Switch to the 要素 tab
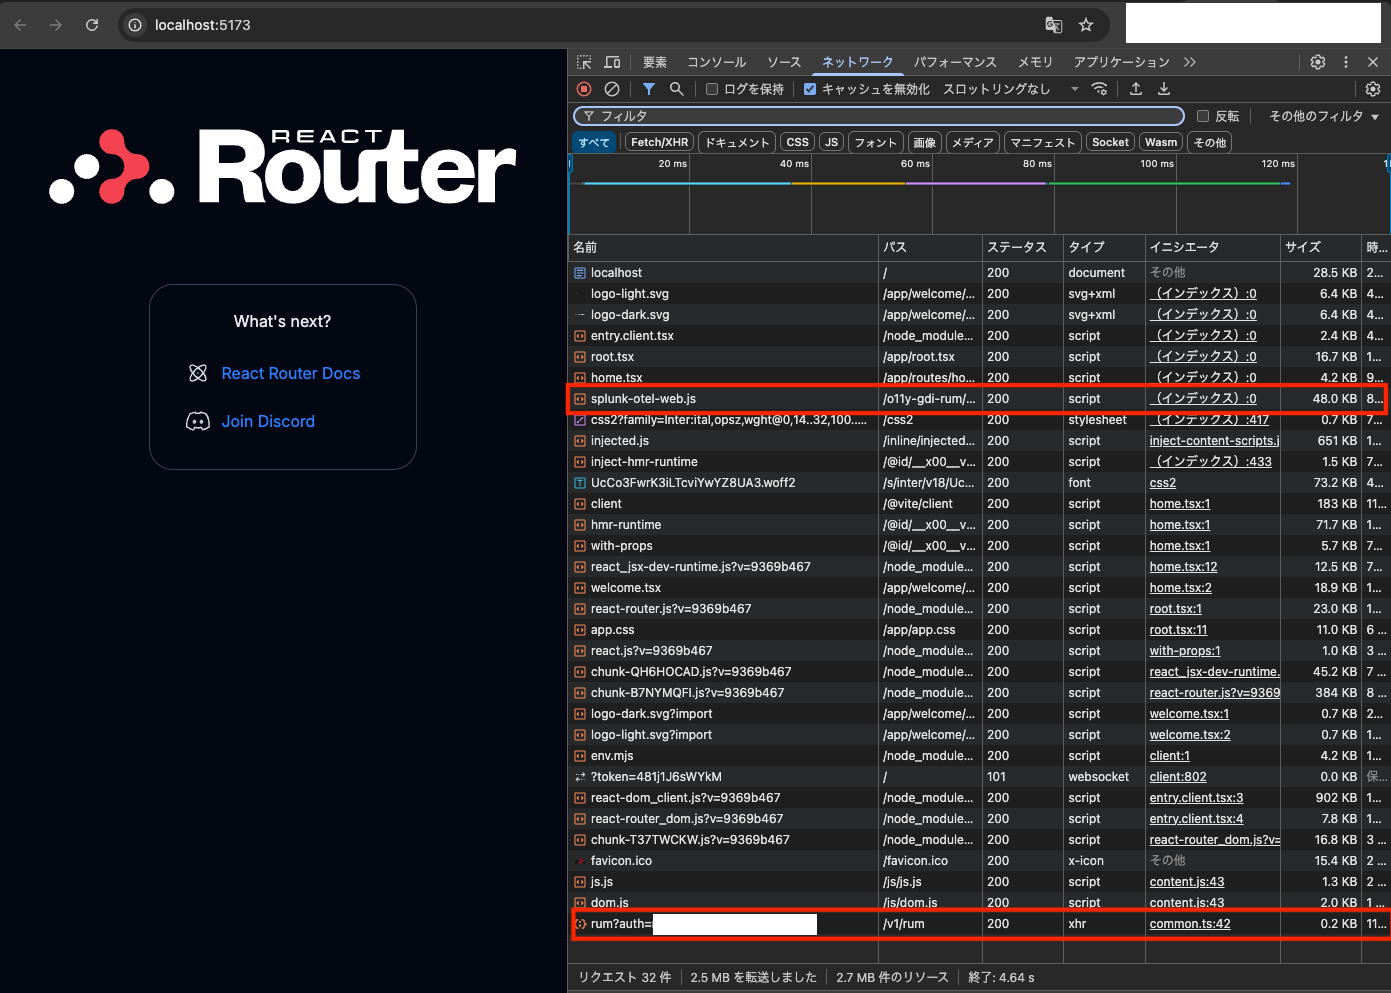 click(x=655, y=62)
